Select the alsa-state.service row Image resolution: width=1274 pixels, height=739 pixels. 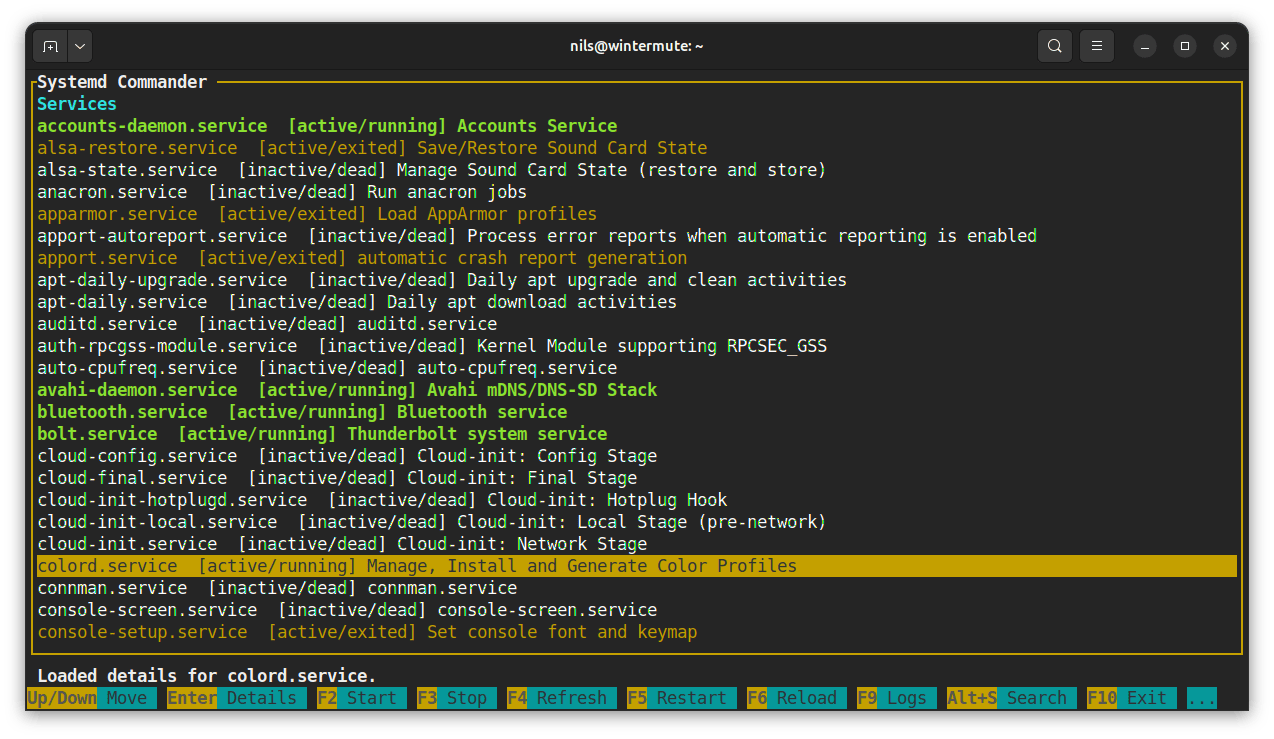click(637, 170)
